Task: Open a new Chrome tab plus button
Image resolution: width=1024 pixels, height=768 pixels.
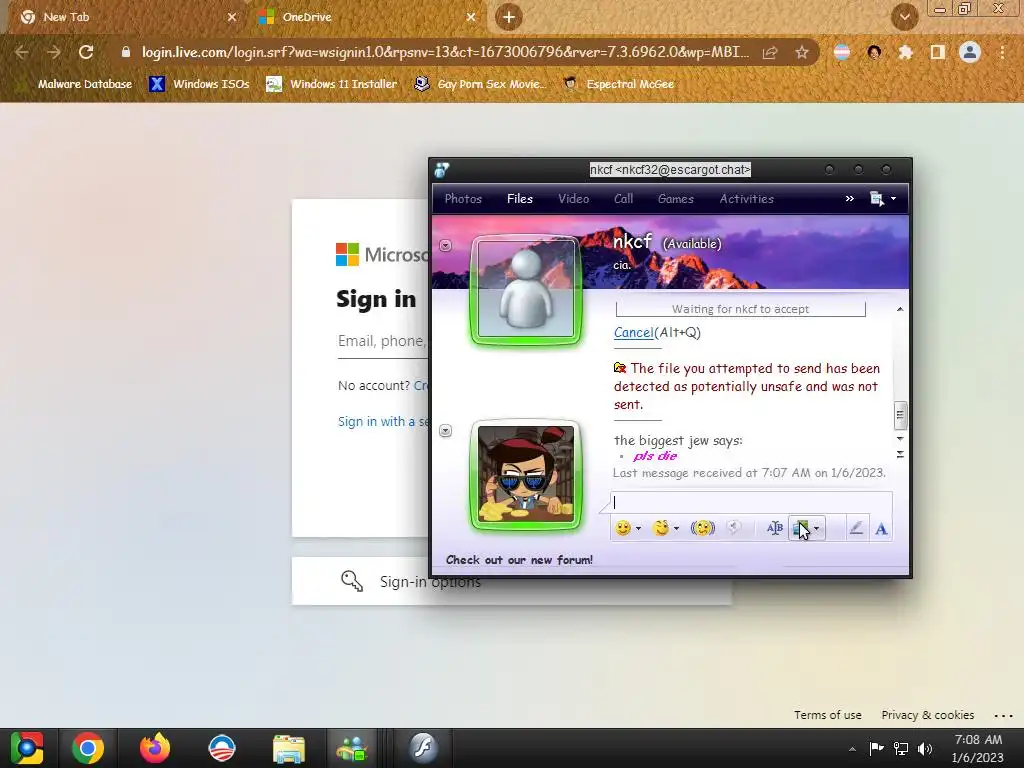Action: [509, 18]
